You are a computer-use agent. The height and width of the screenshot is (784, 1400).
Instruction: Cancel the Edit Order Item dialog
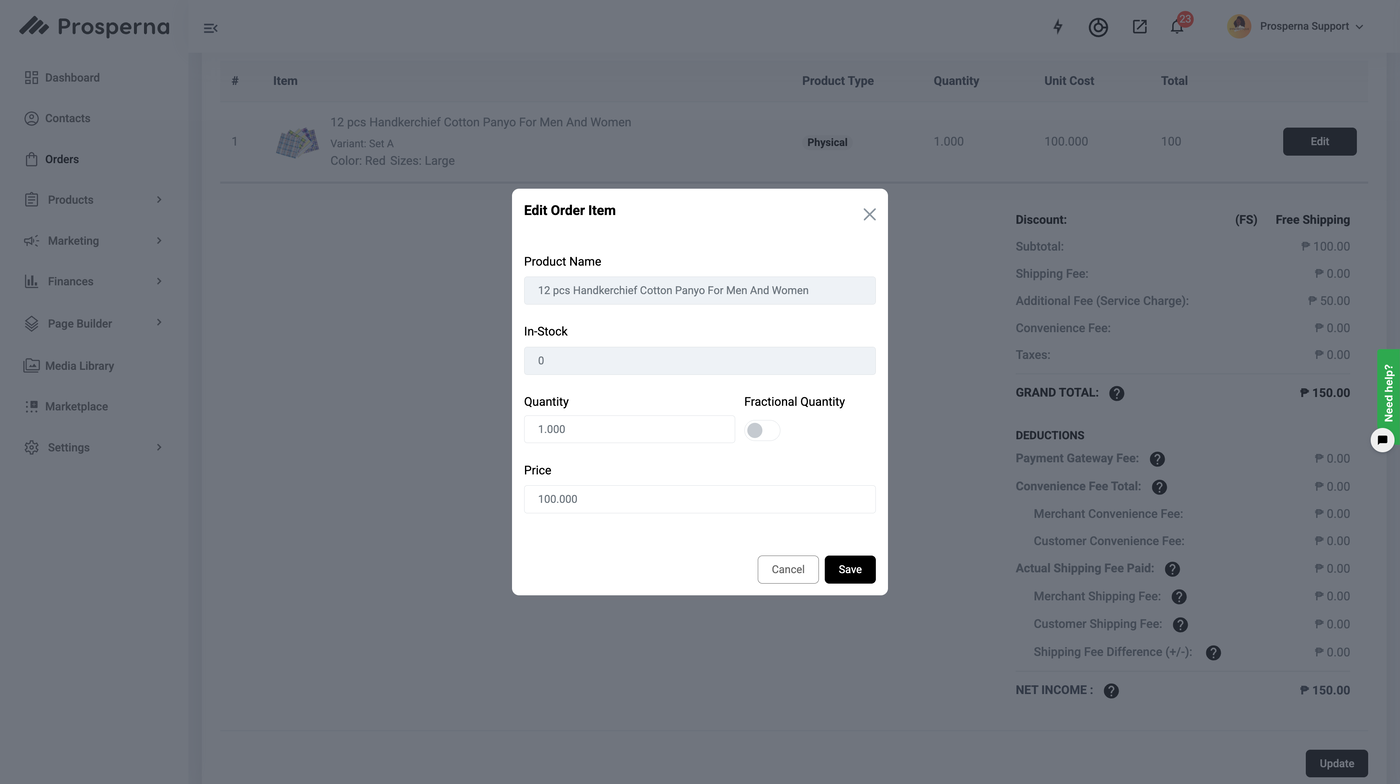click(788, 569)
